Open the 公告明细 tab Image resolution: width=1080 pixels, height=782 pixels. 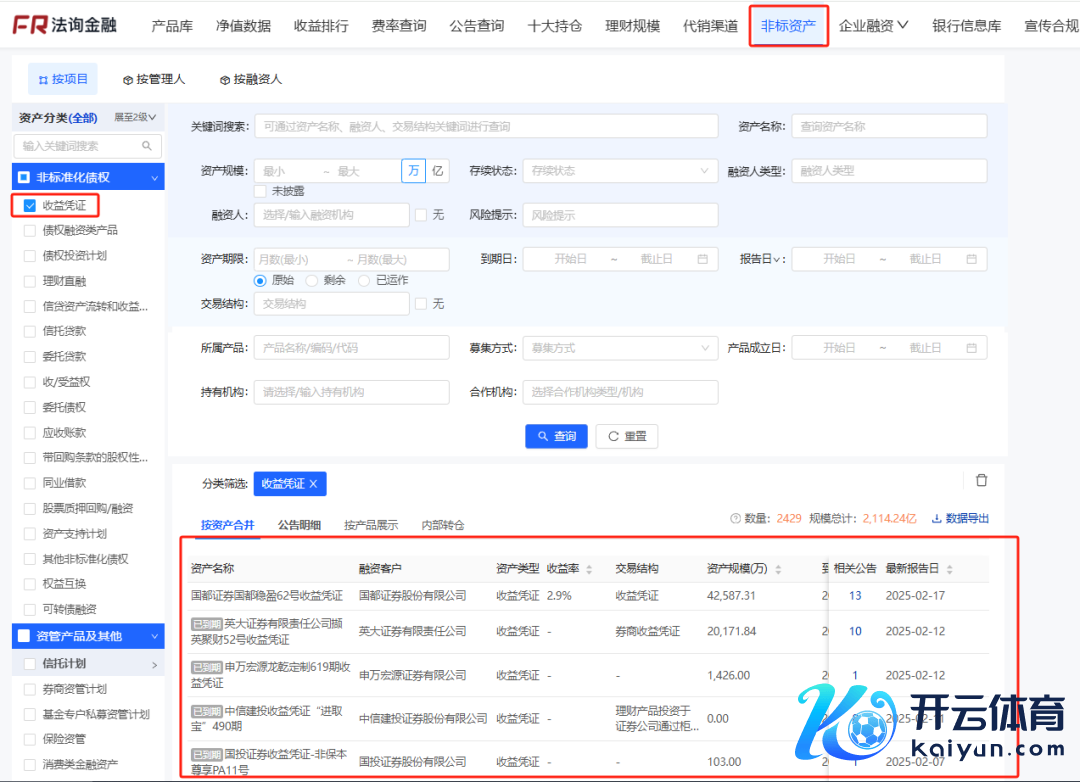coord(299,525)
